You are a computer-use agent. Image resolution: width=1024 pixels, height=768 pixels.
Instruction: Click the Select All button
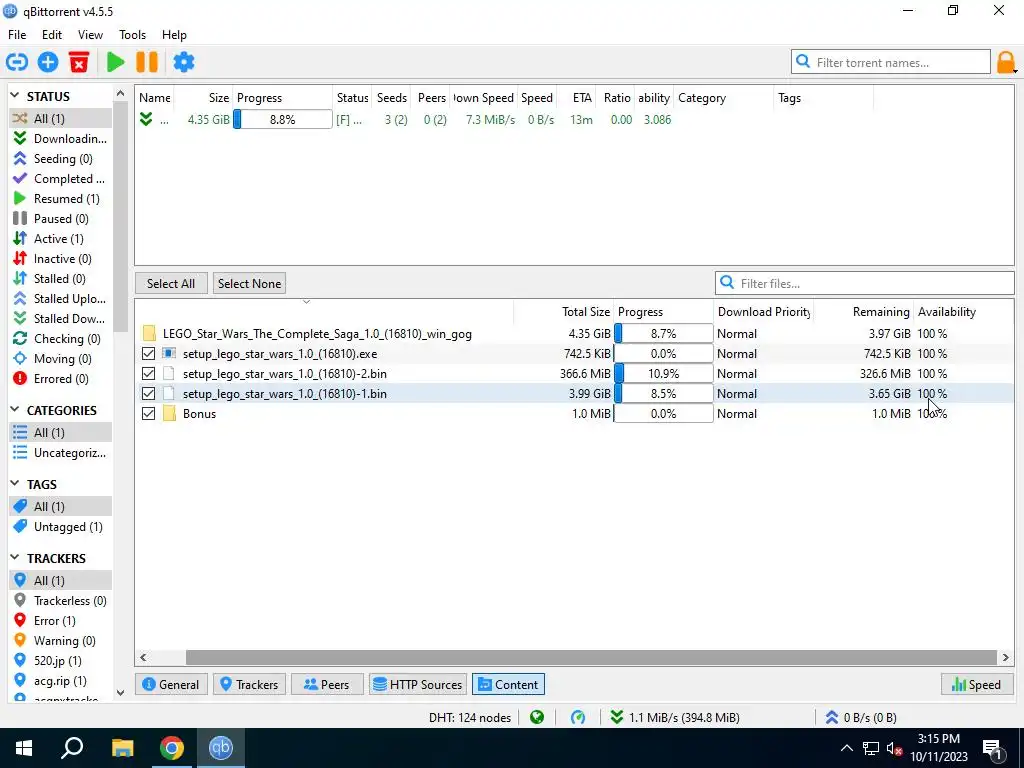pos(171,283)
